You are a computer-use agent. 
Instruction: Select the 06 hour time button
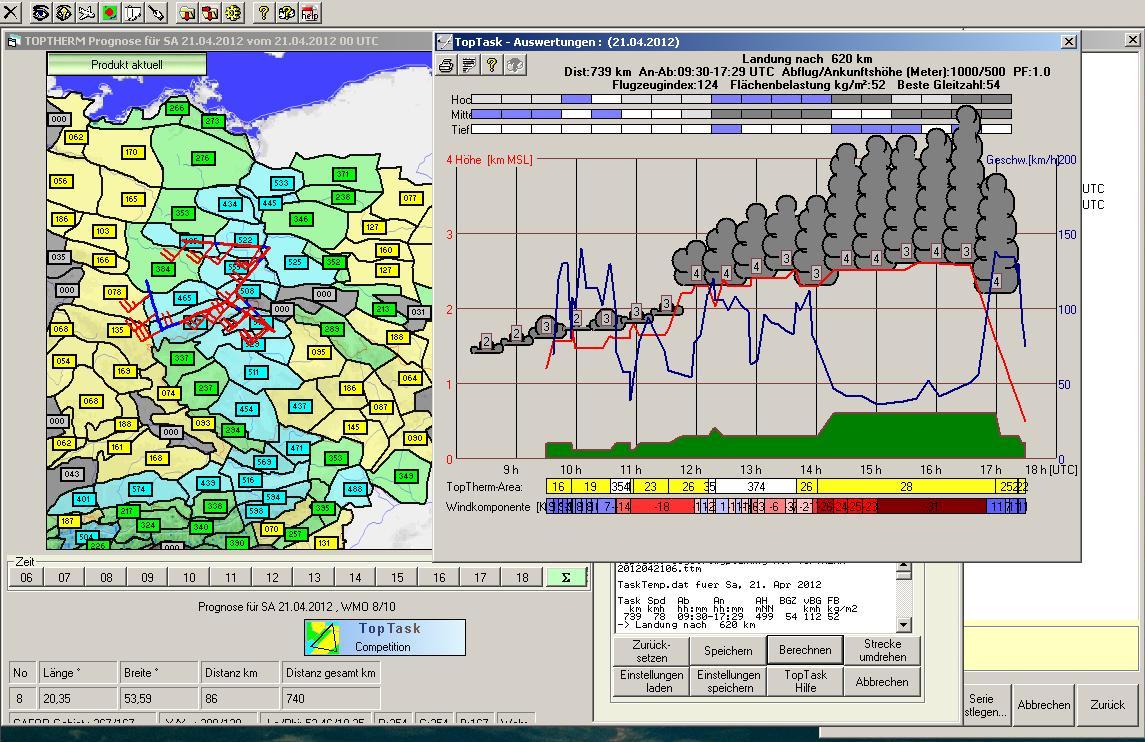click(x=26, y=577)
